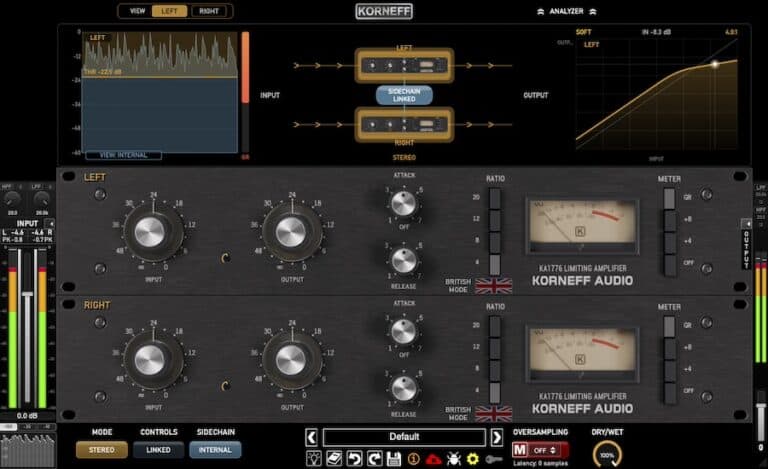The height and width of the screenshot is (469, 768).
Task: Click the lightbulb tooltips icon
Action: pos(313,459)
